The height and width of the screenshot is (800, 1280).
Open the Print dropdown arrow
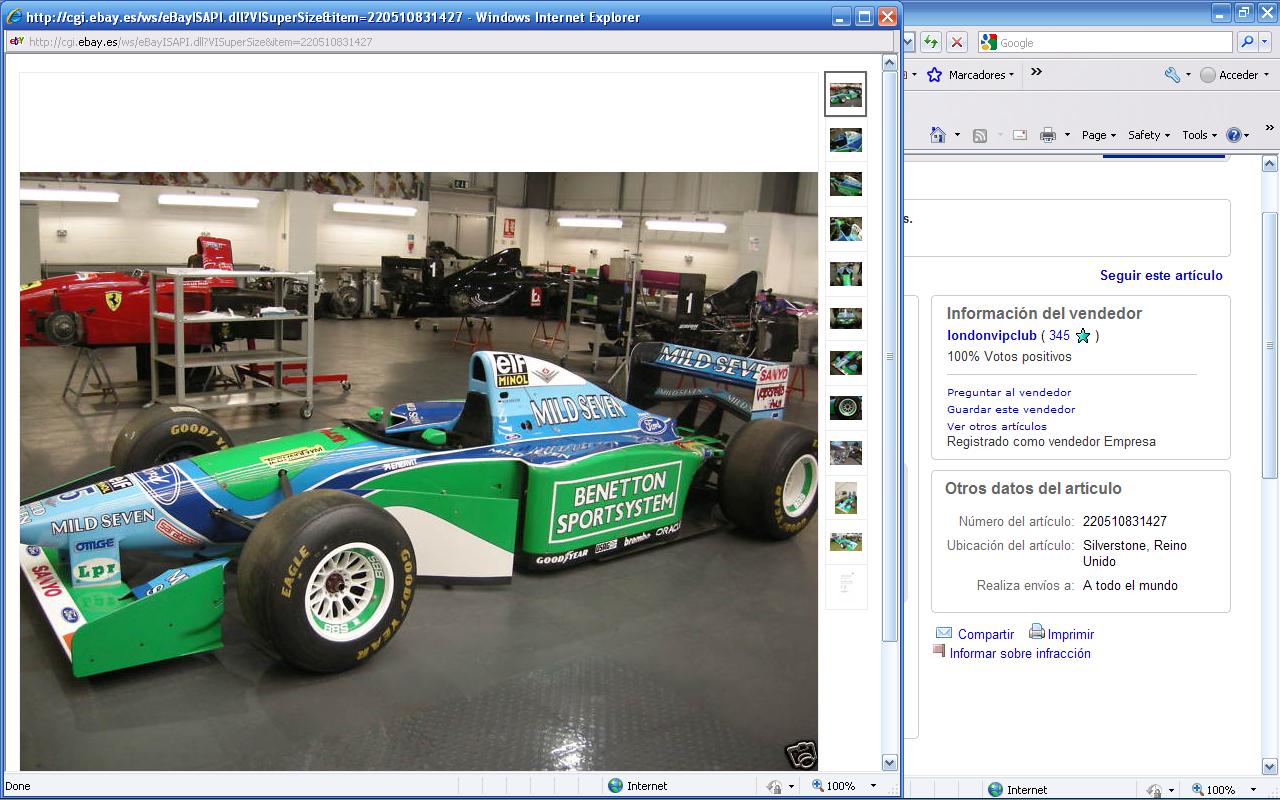tap(1067, 135)
